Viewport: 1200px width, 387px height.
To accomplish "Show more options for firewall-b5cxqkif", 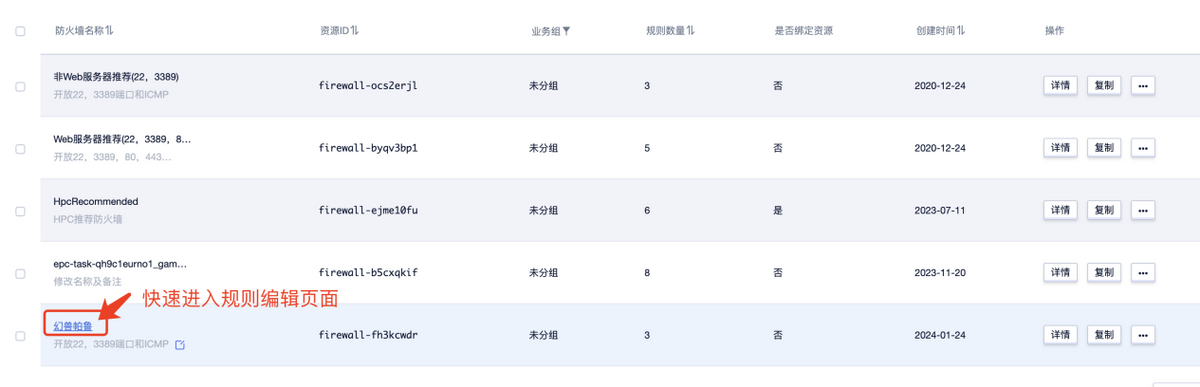I will pyautogui.click(x=1143, y=272).
